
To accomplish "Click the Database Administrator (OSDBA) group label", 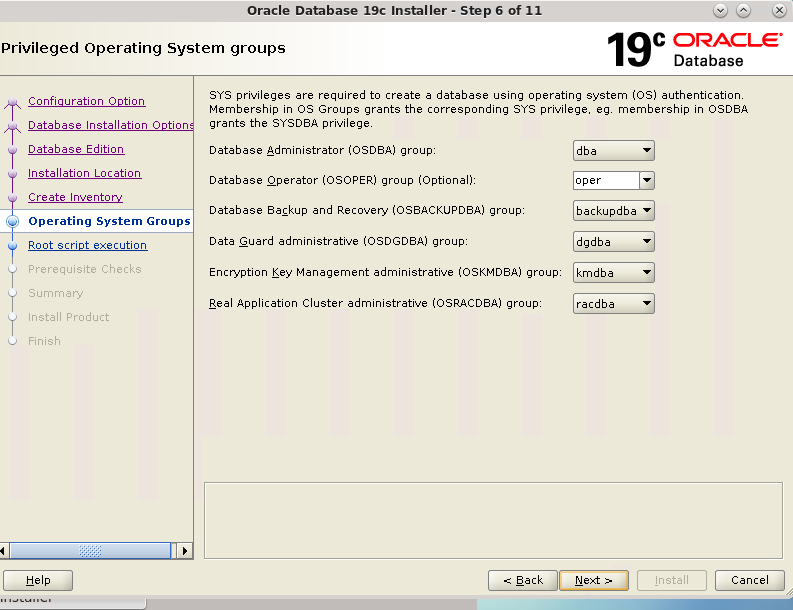I will pos(322,150).
